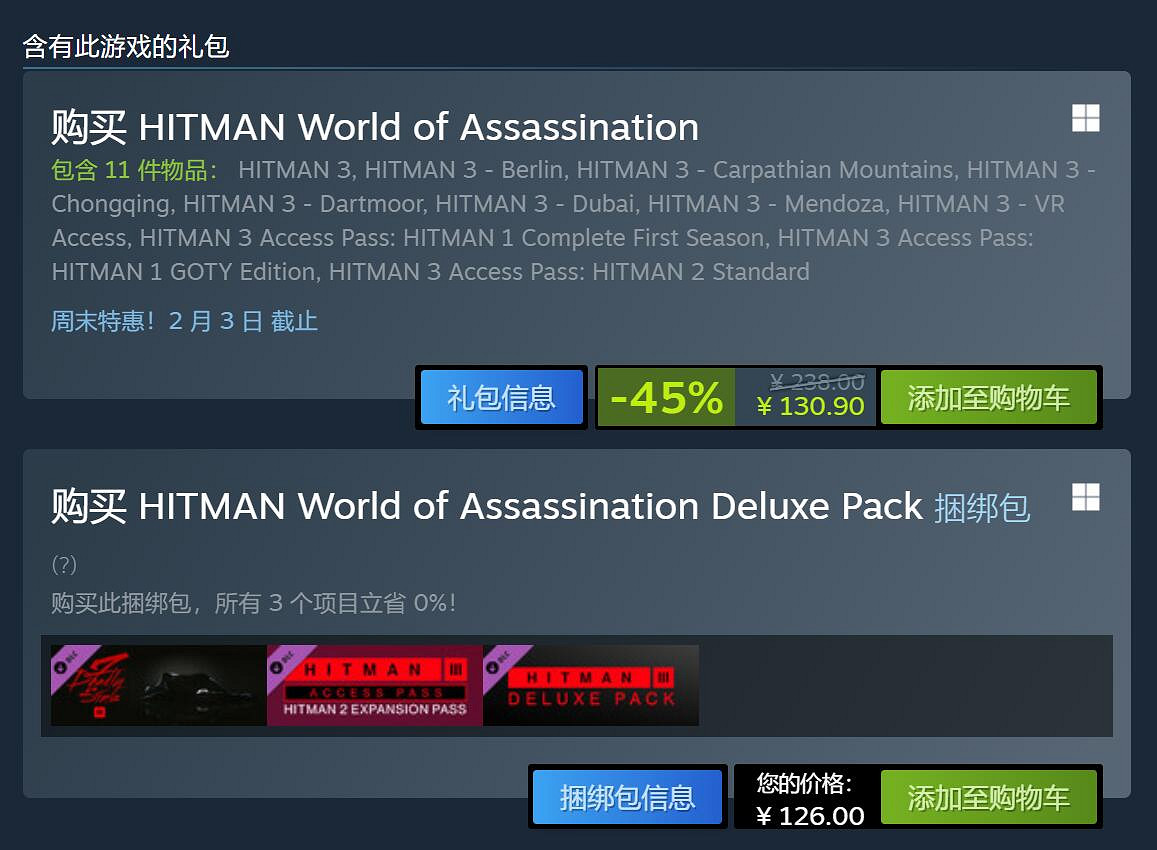
Task: Click Windows icon on World of Assassination package
Action: pyautogui.click(x=1085, y=119)
